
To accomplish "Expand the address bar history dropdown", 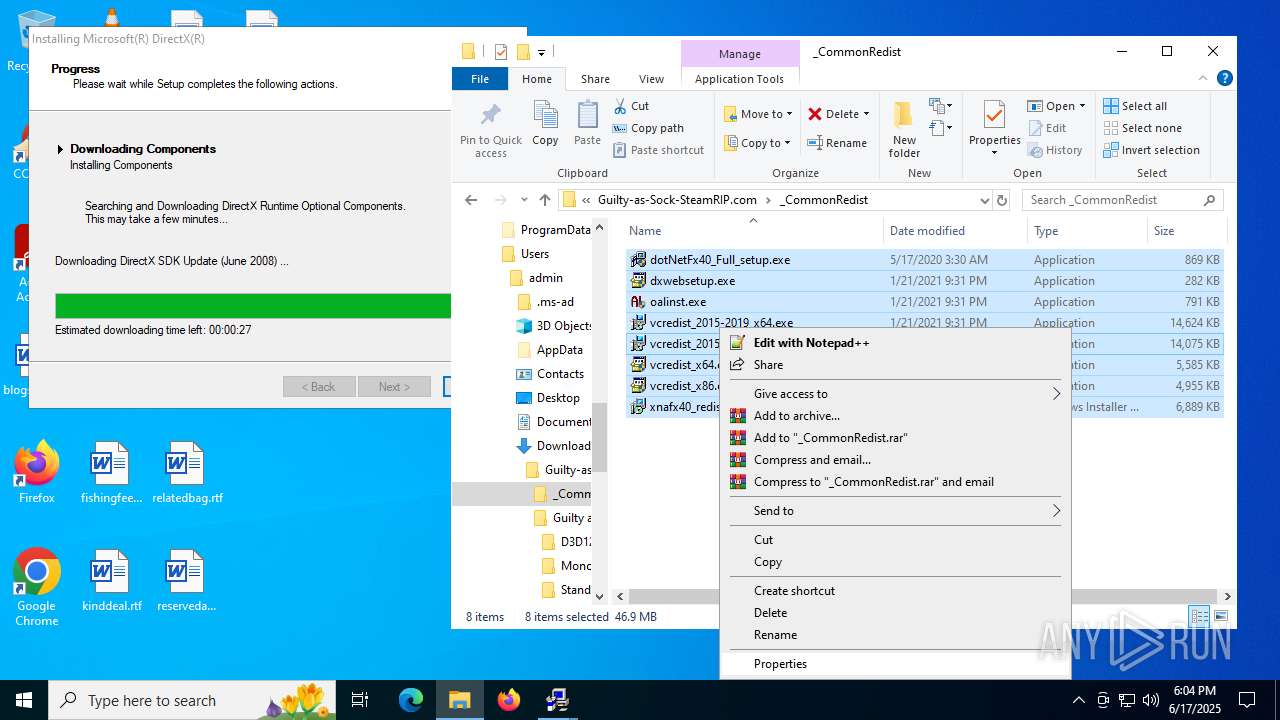I will click(984, 200).
